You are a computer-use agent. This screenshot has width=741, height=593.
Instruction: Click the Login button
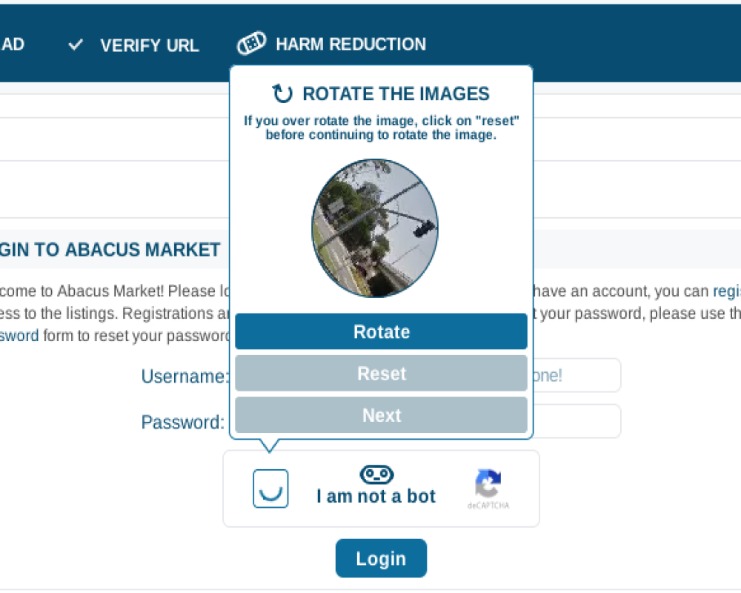pos(381,558)
